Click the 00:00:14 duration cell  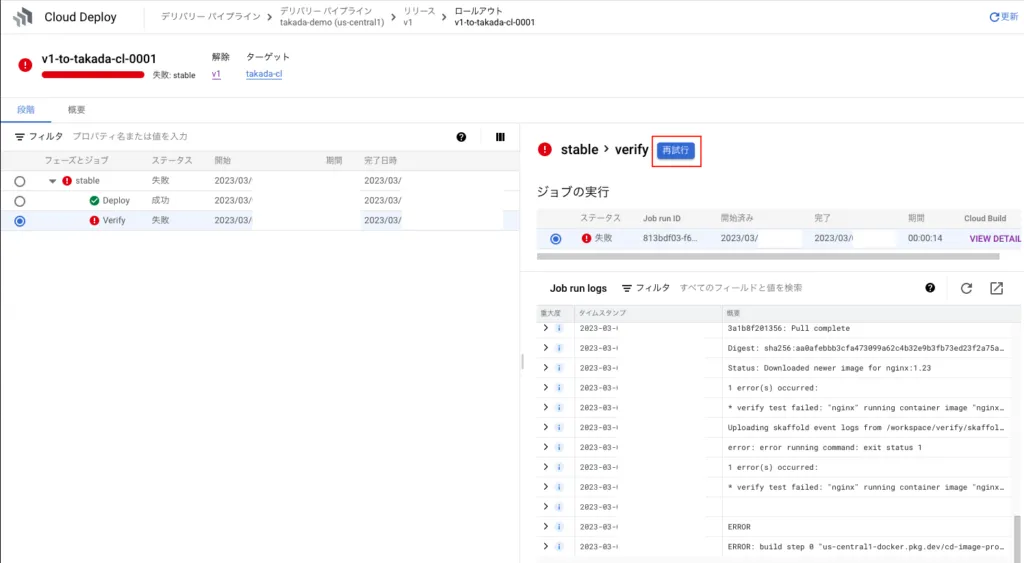pos(925,238)
